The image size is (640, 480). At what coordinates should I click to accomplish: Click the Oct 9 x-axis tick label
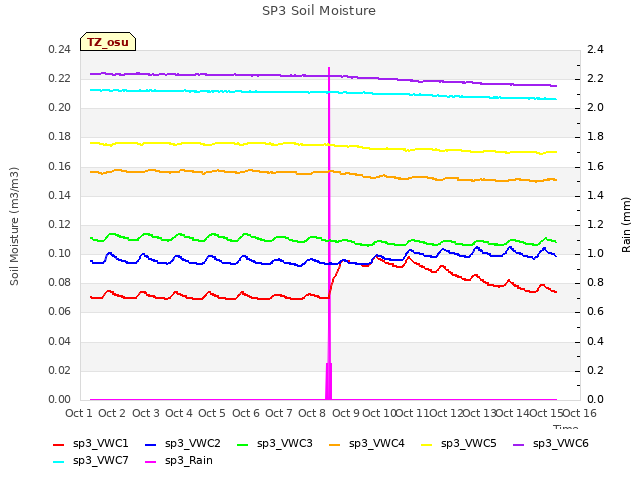[x=346, y=413]
